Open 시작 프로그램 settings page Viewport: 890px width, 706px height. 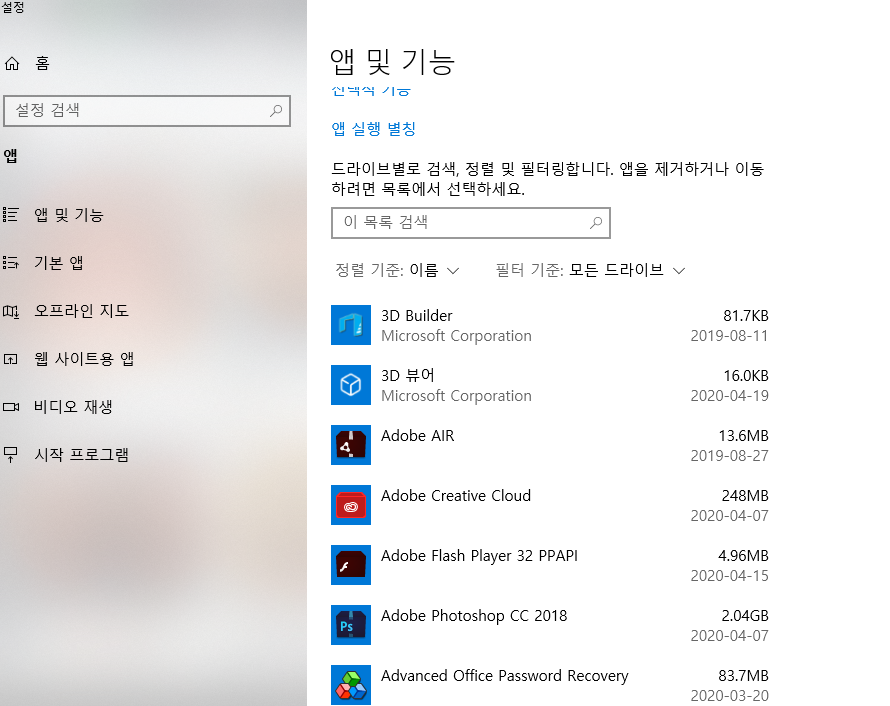(81, 455)
